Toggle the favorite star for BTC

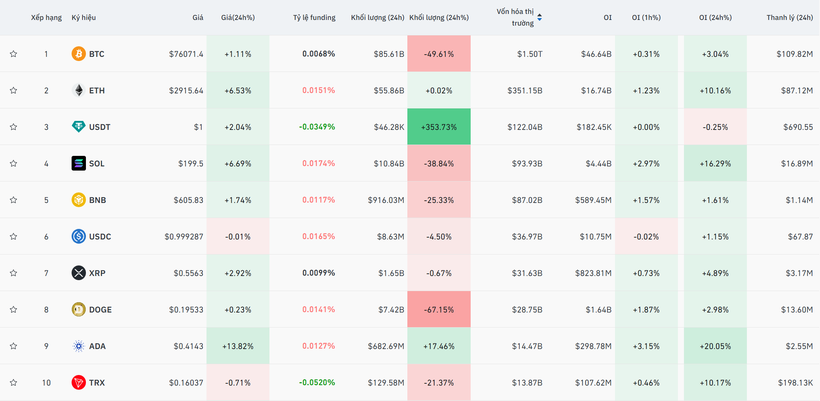pos(14,54)
